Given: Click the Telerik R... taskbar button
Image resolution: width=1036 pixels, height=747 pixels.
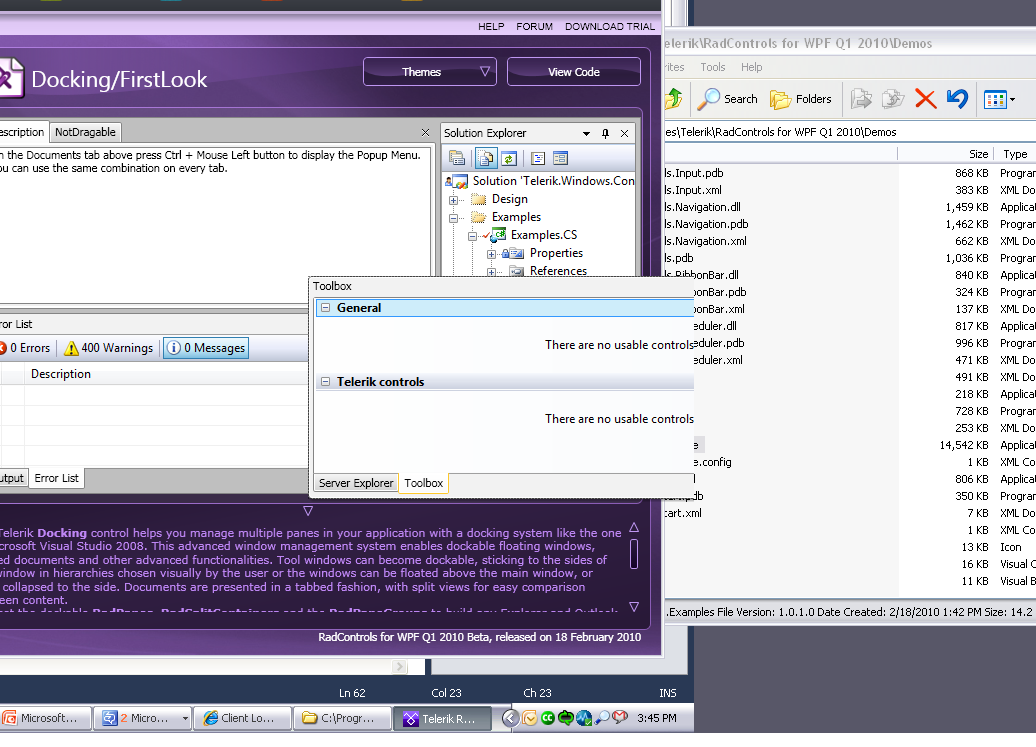Looking at the screenshot, I should pos(443,719).
